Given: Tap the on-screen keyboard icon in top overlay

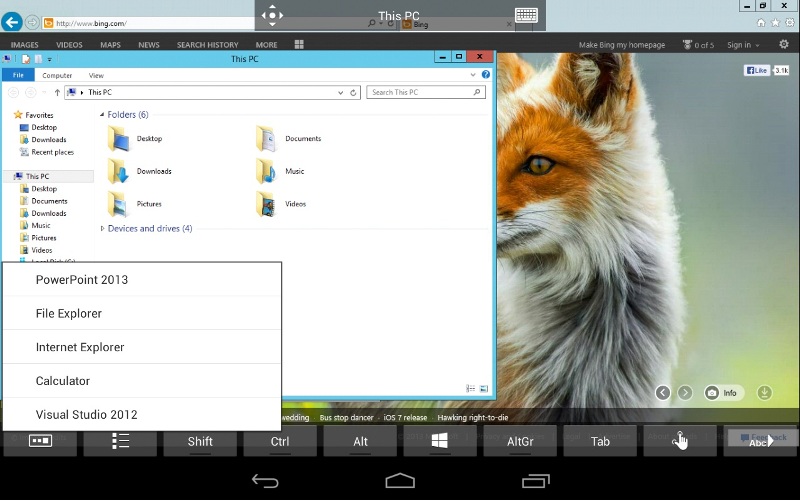Looking at the screenshot, I should coord(527,15).
